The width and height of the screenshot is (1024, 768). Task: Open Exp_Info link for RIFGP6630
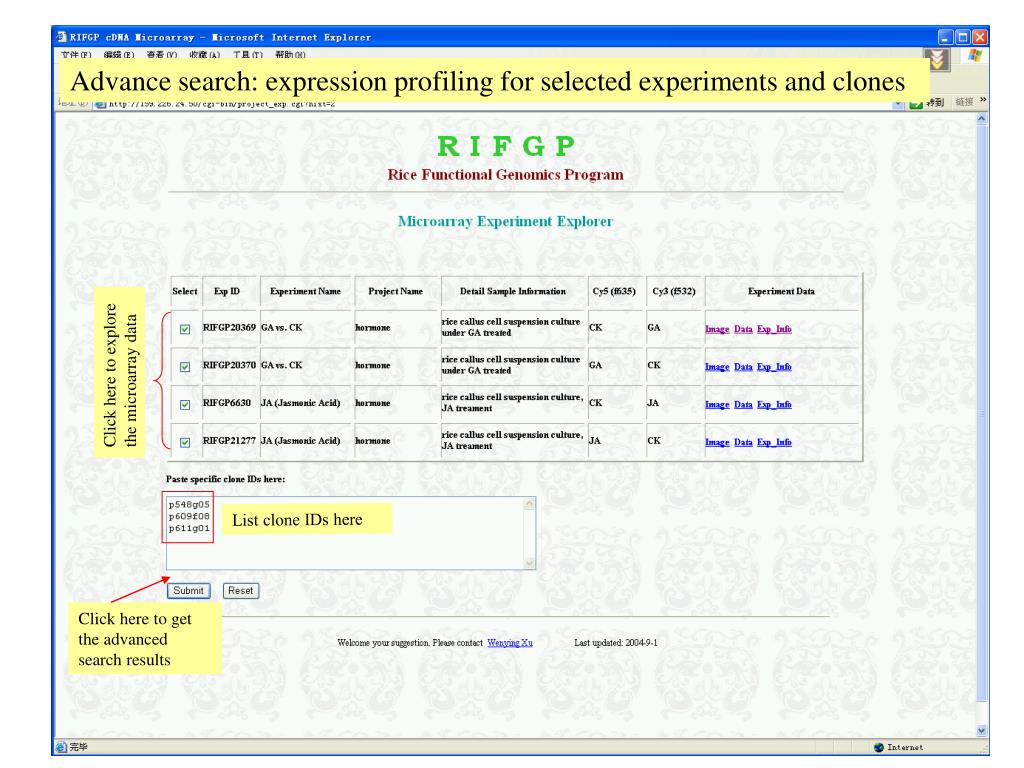775,405
